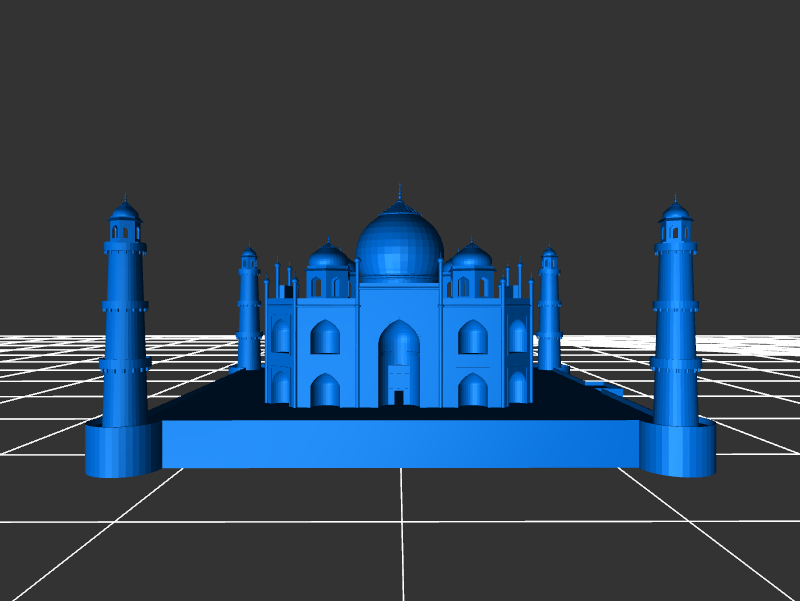Select the lower arched niche right of entrance
Image resolution: width=800 pixels, height=601 pixels.
tap(472, 390)
